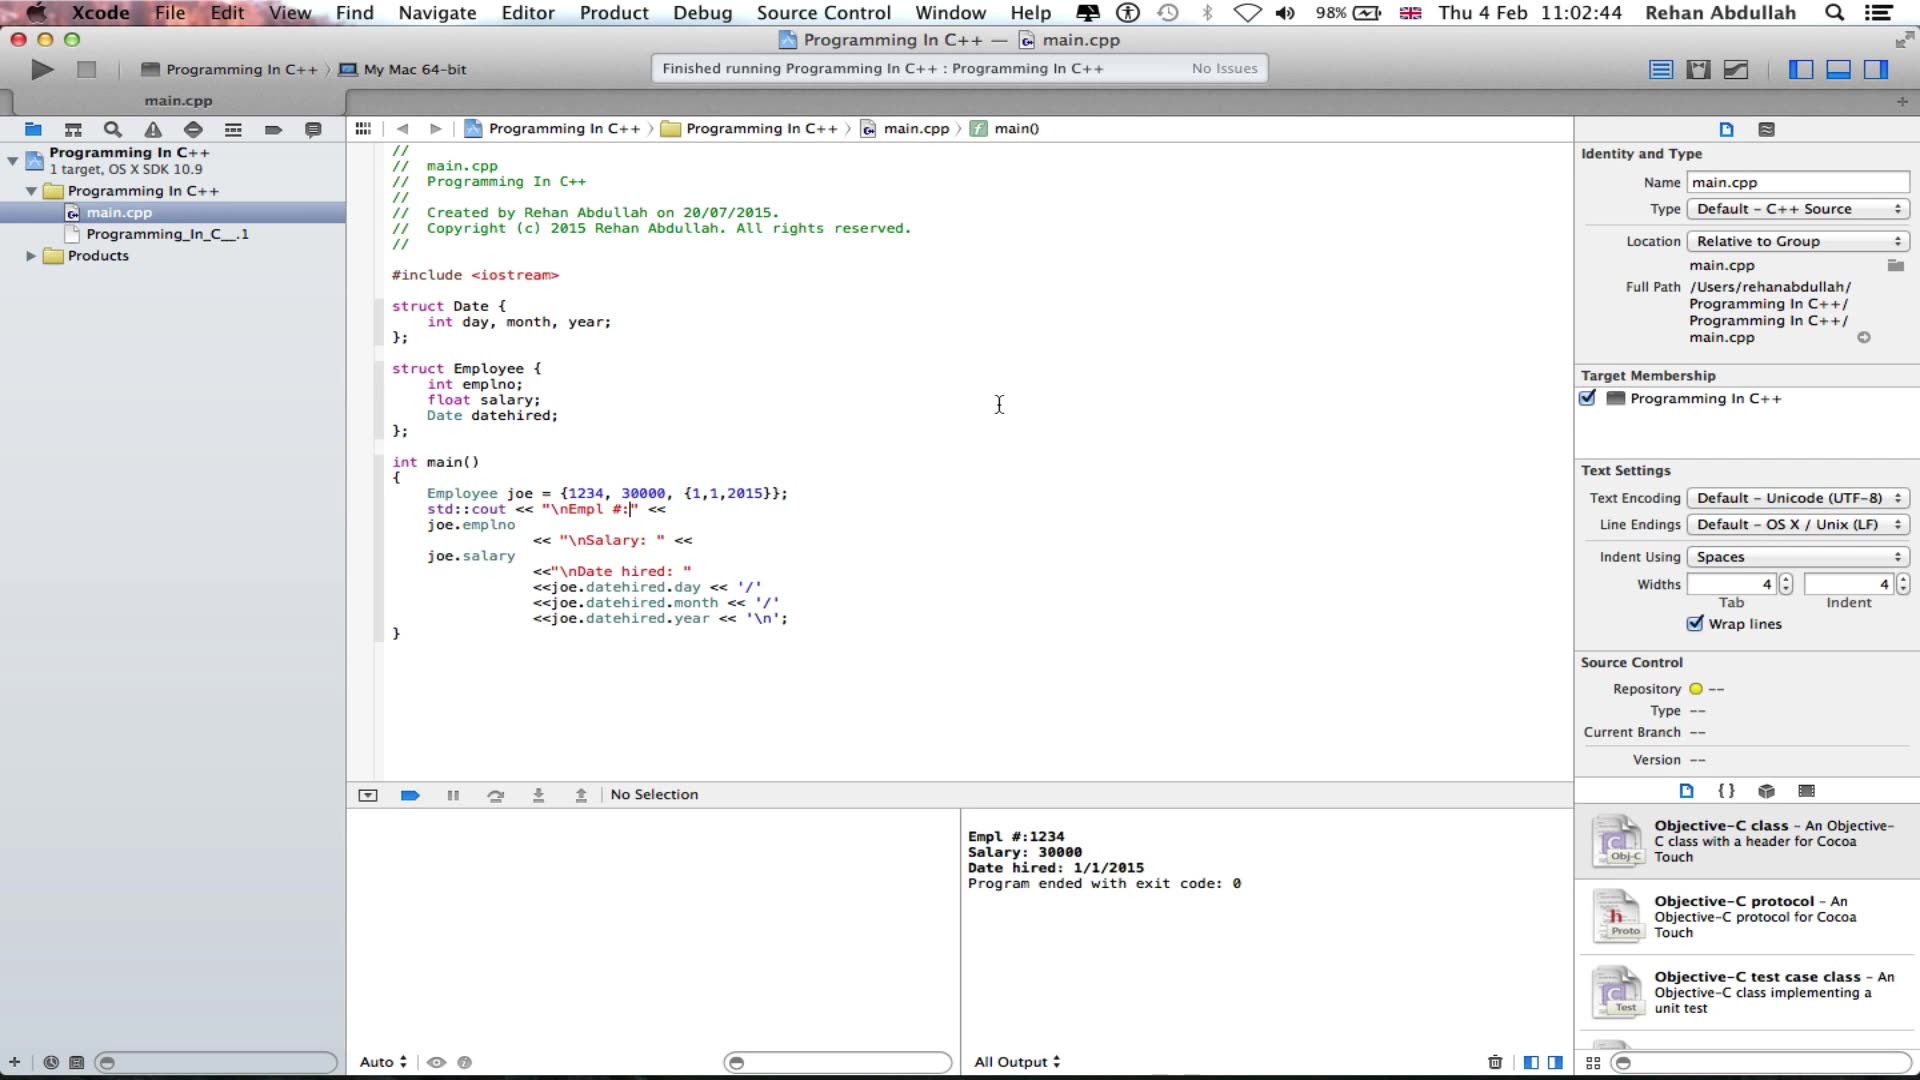
Task: Open the Find navigator magnifier icon
Action: tap(113, 129)
